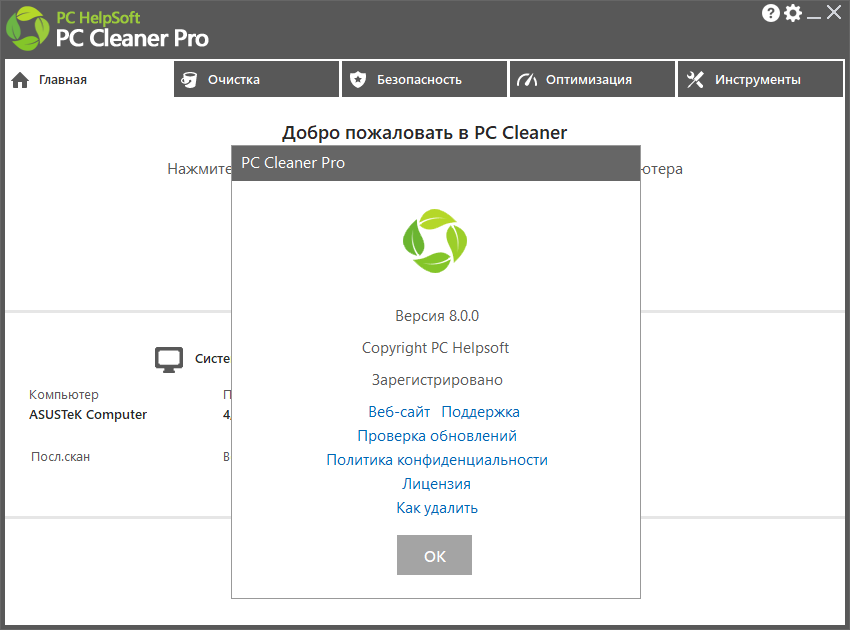The image size is (850, 630).
Task: Close the PC Cleaner Pro window
Action: click(834, 12)
